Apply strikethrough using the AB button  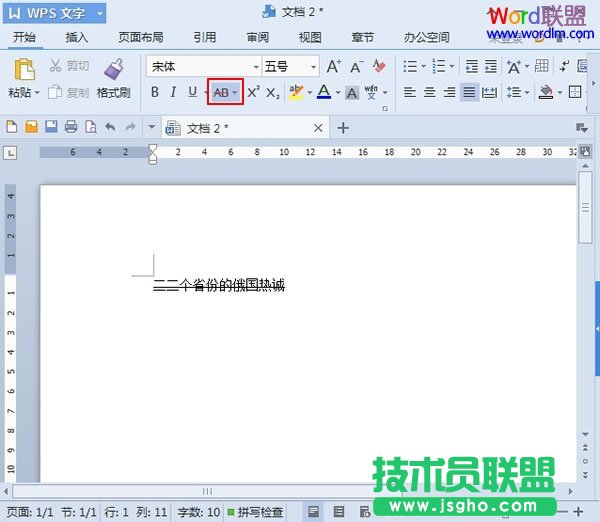point(220,93)
